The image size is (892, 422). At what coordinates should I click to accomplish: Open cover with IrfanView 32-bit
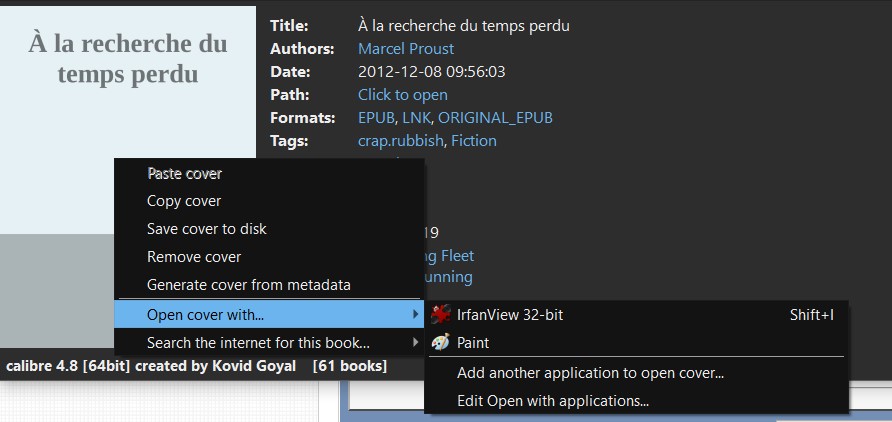pos(510,315)
